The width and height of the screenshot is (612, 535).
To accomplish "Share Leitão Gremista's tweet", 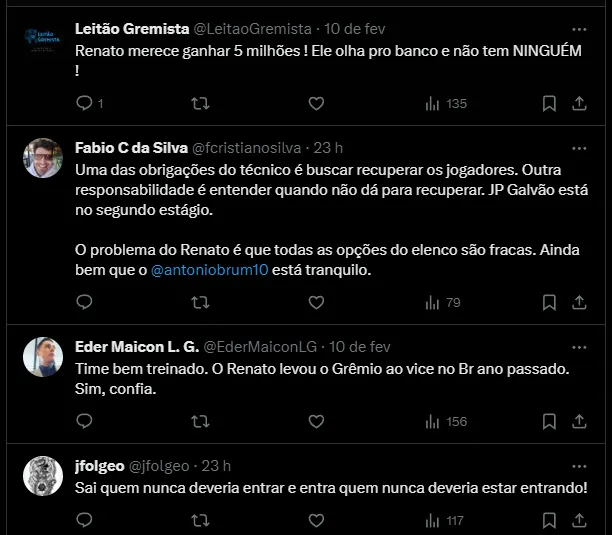I will tap(579, 103).
